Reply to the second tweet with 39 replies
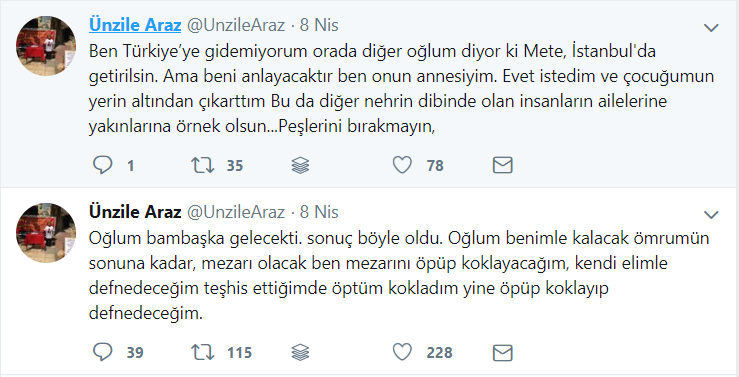 click(x=103, y=352)
